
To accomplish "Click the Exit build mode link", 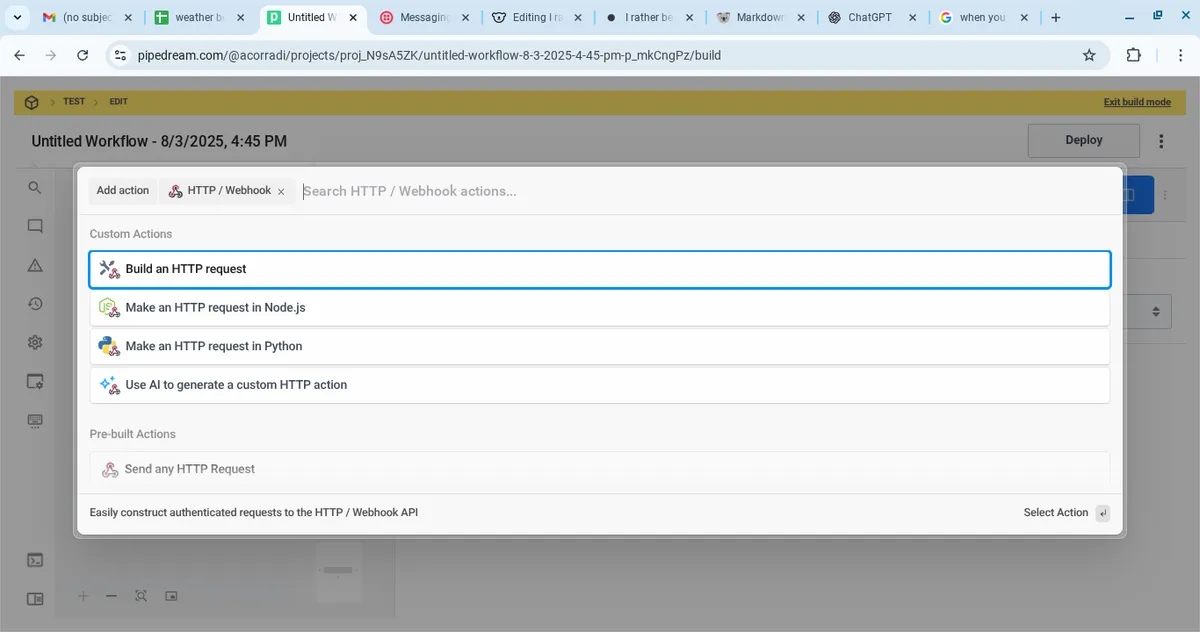I will click(x=1136, y=102).
